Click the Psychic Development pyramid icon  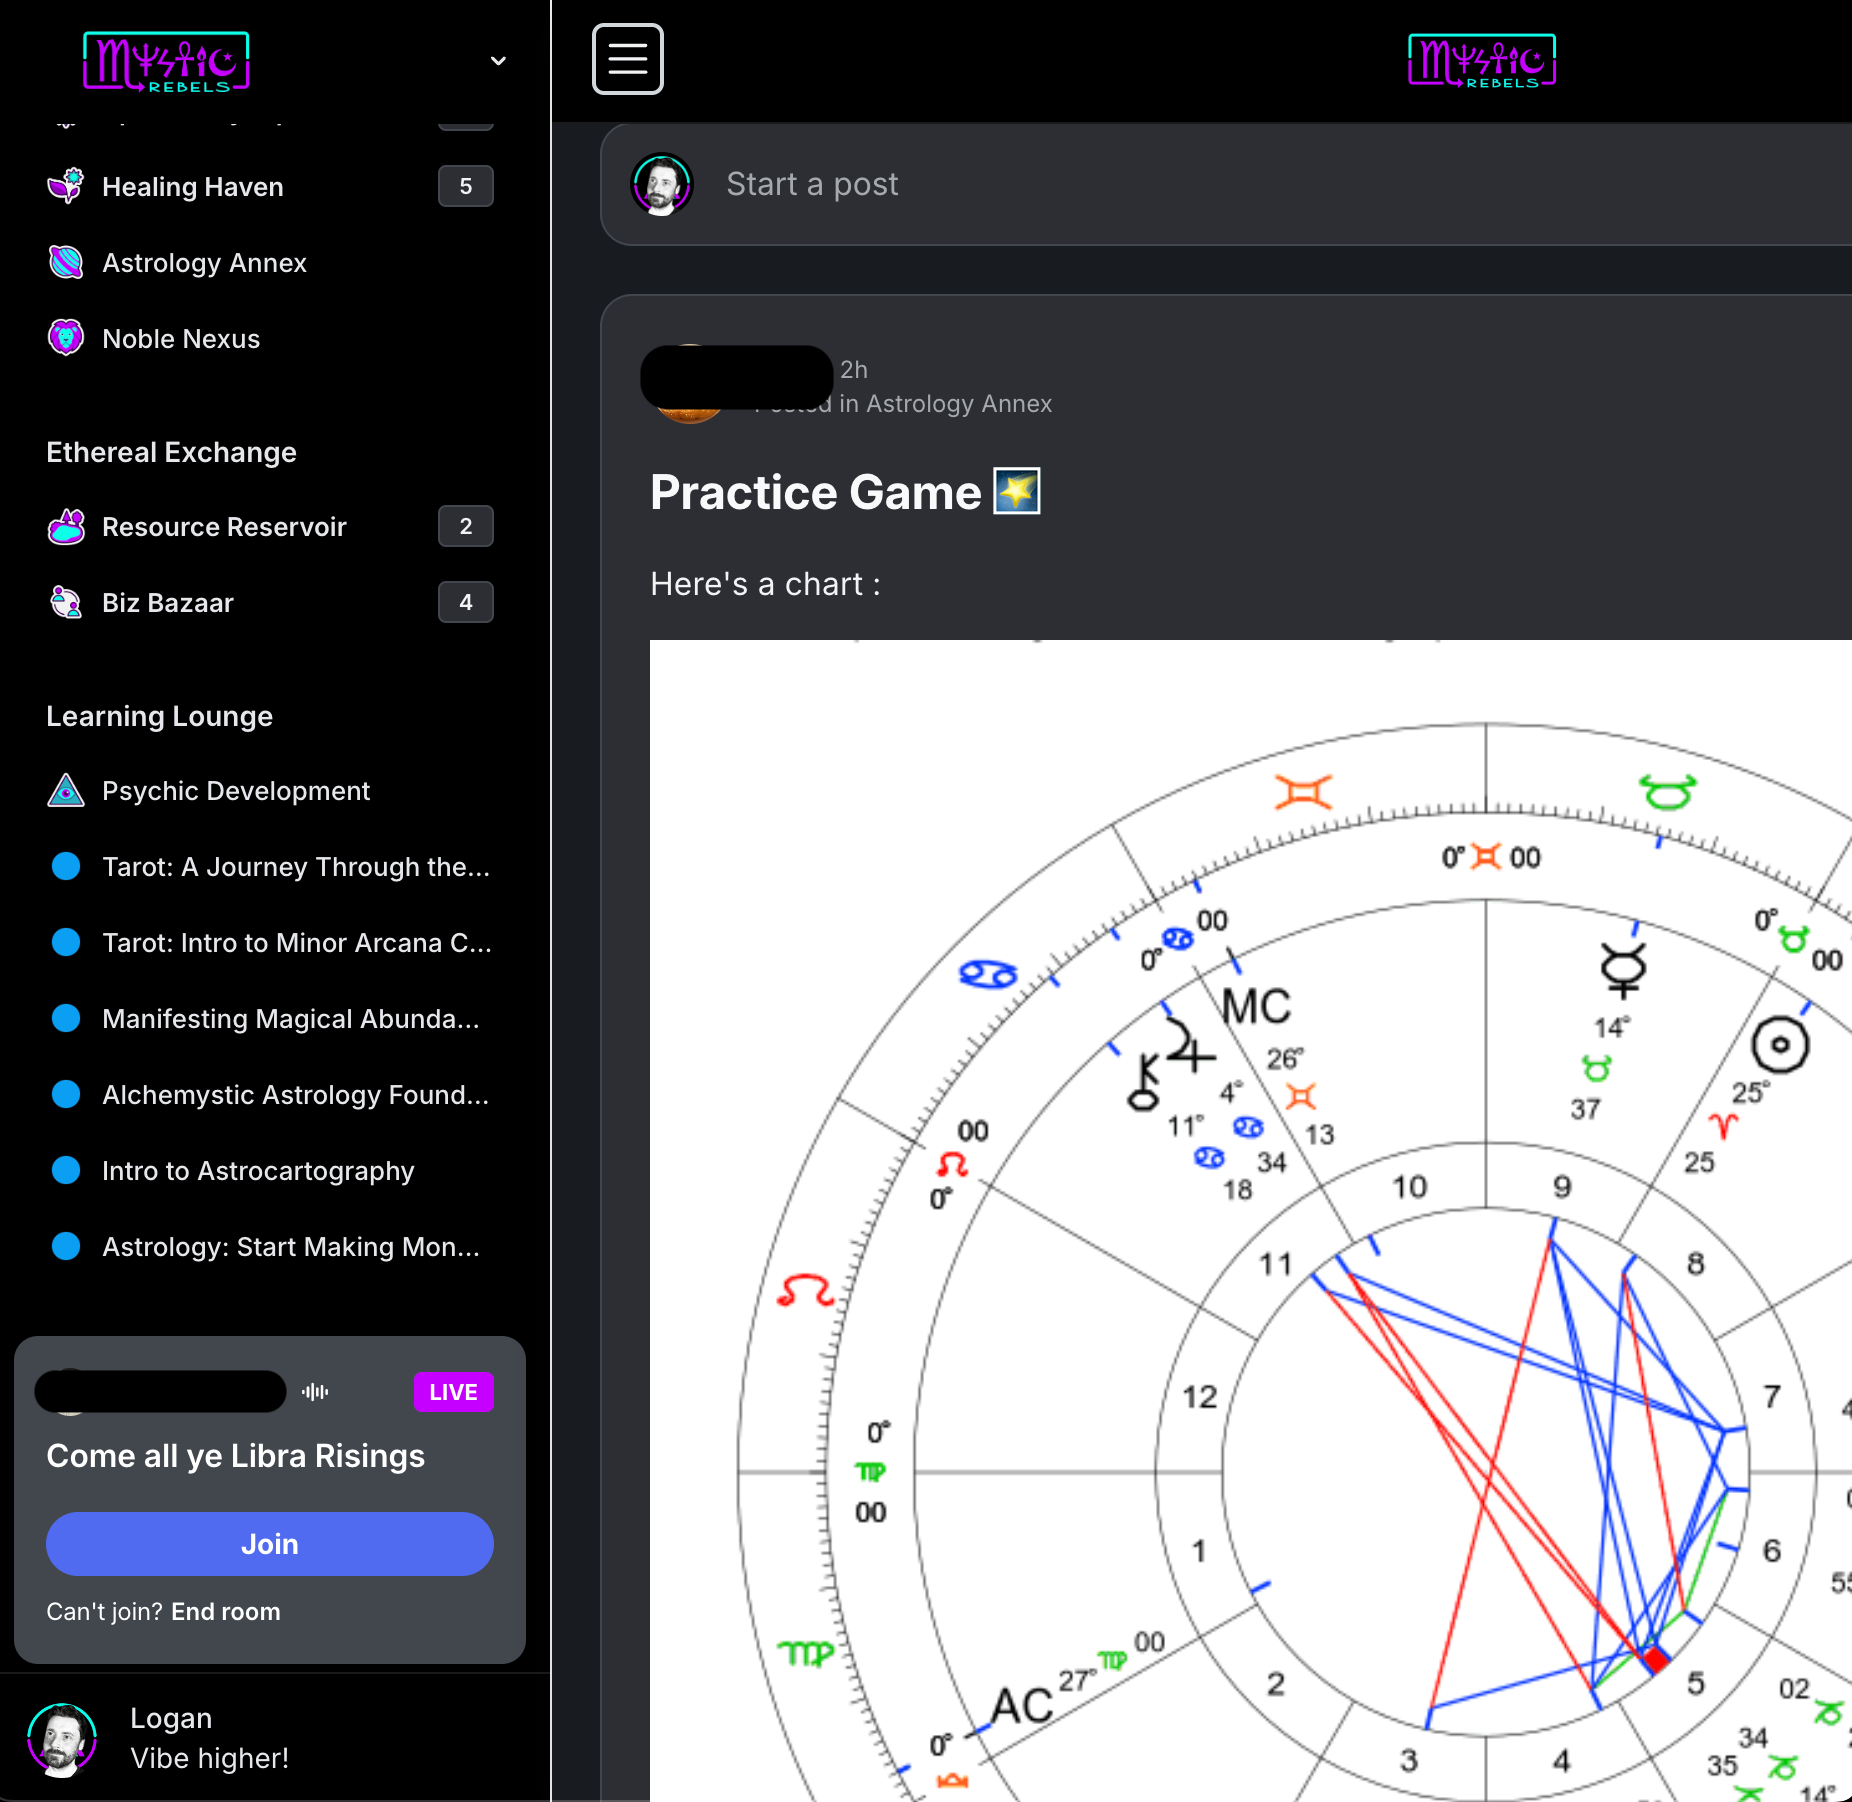click(x=66, y=790)
